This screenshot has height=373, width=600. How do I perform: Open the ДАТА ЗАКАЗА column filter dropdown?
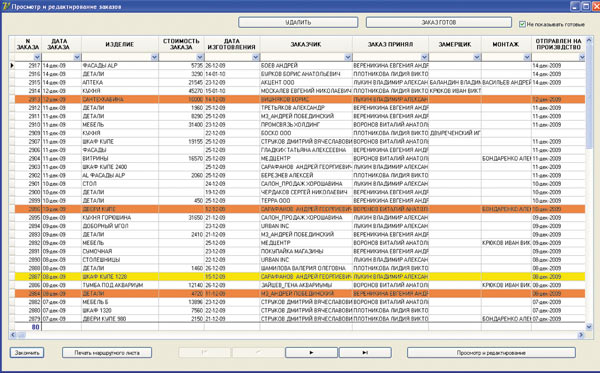coord(77,57)
